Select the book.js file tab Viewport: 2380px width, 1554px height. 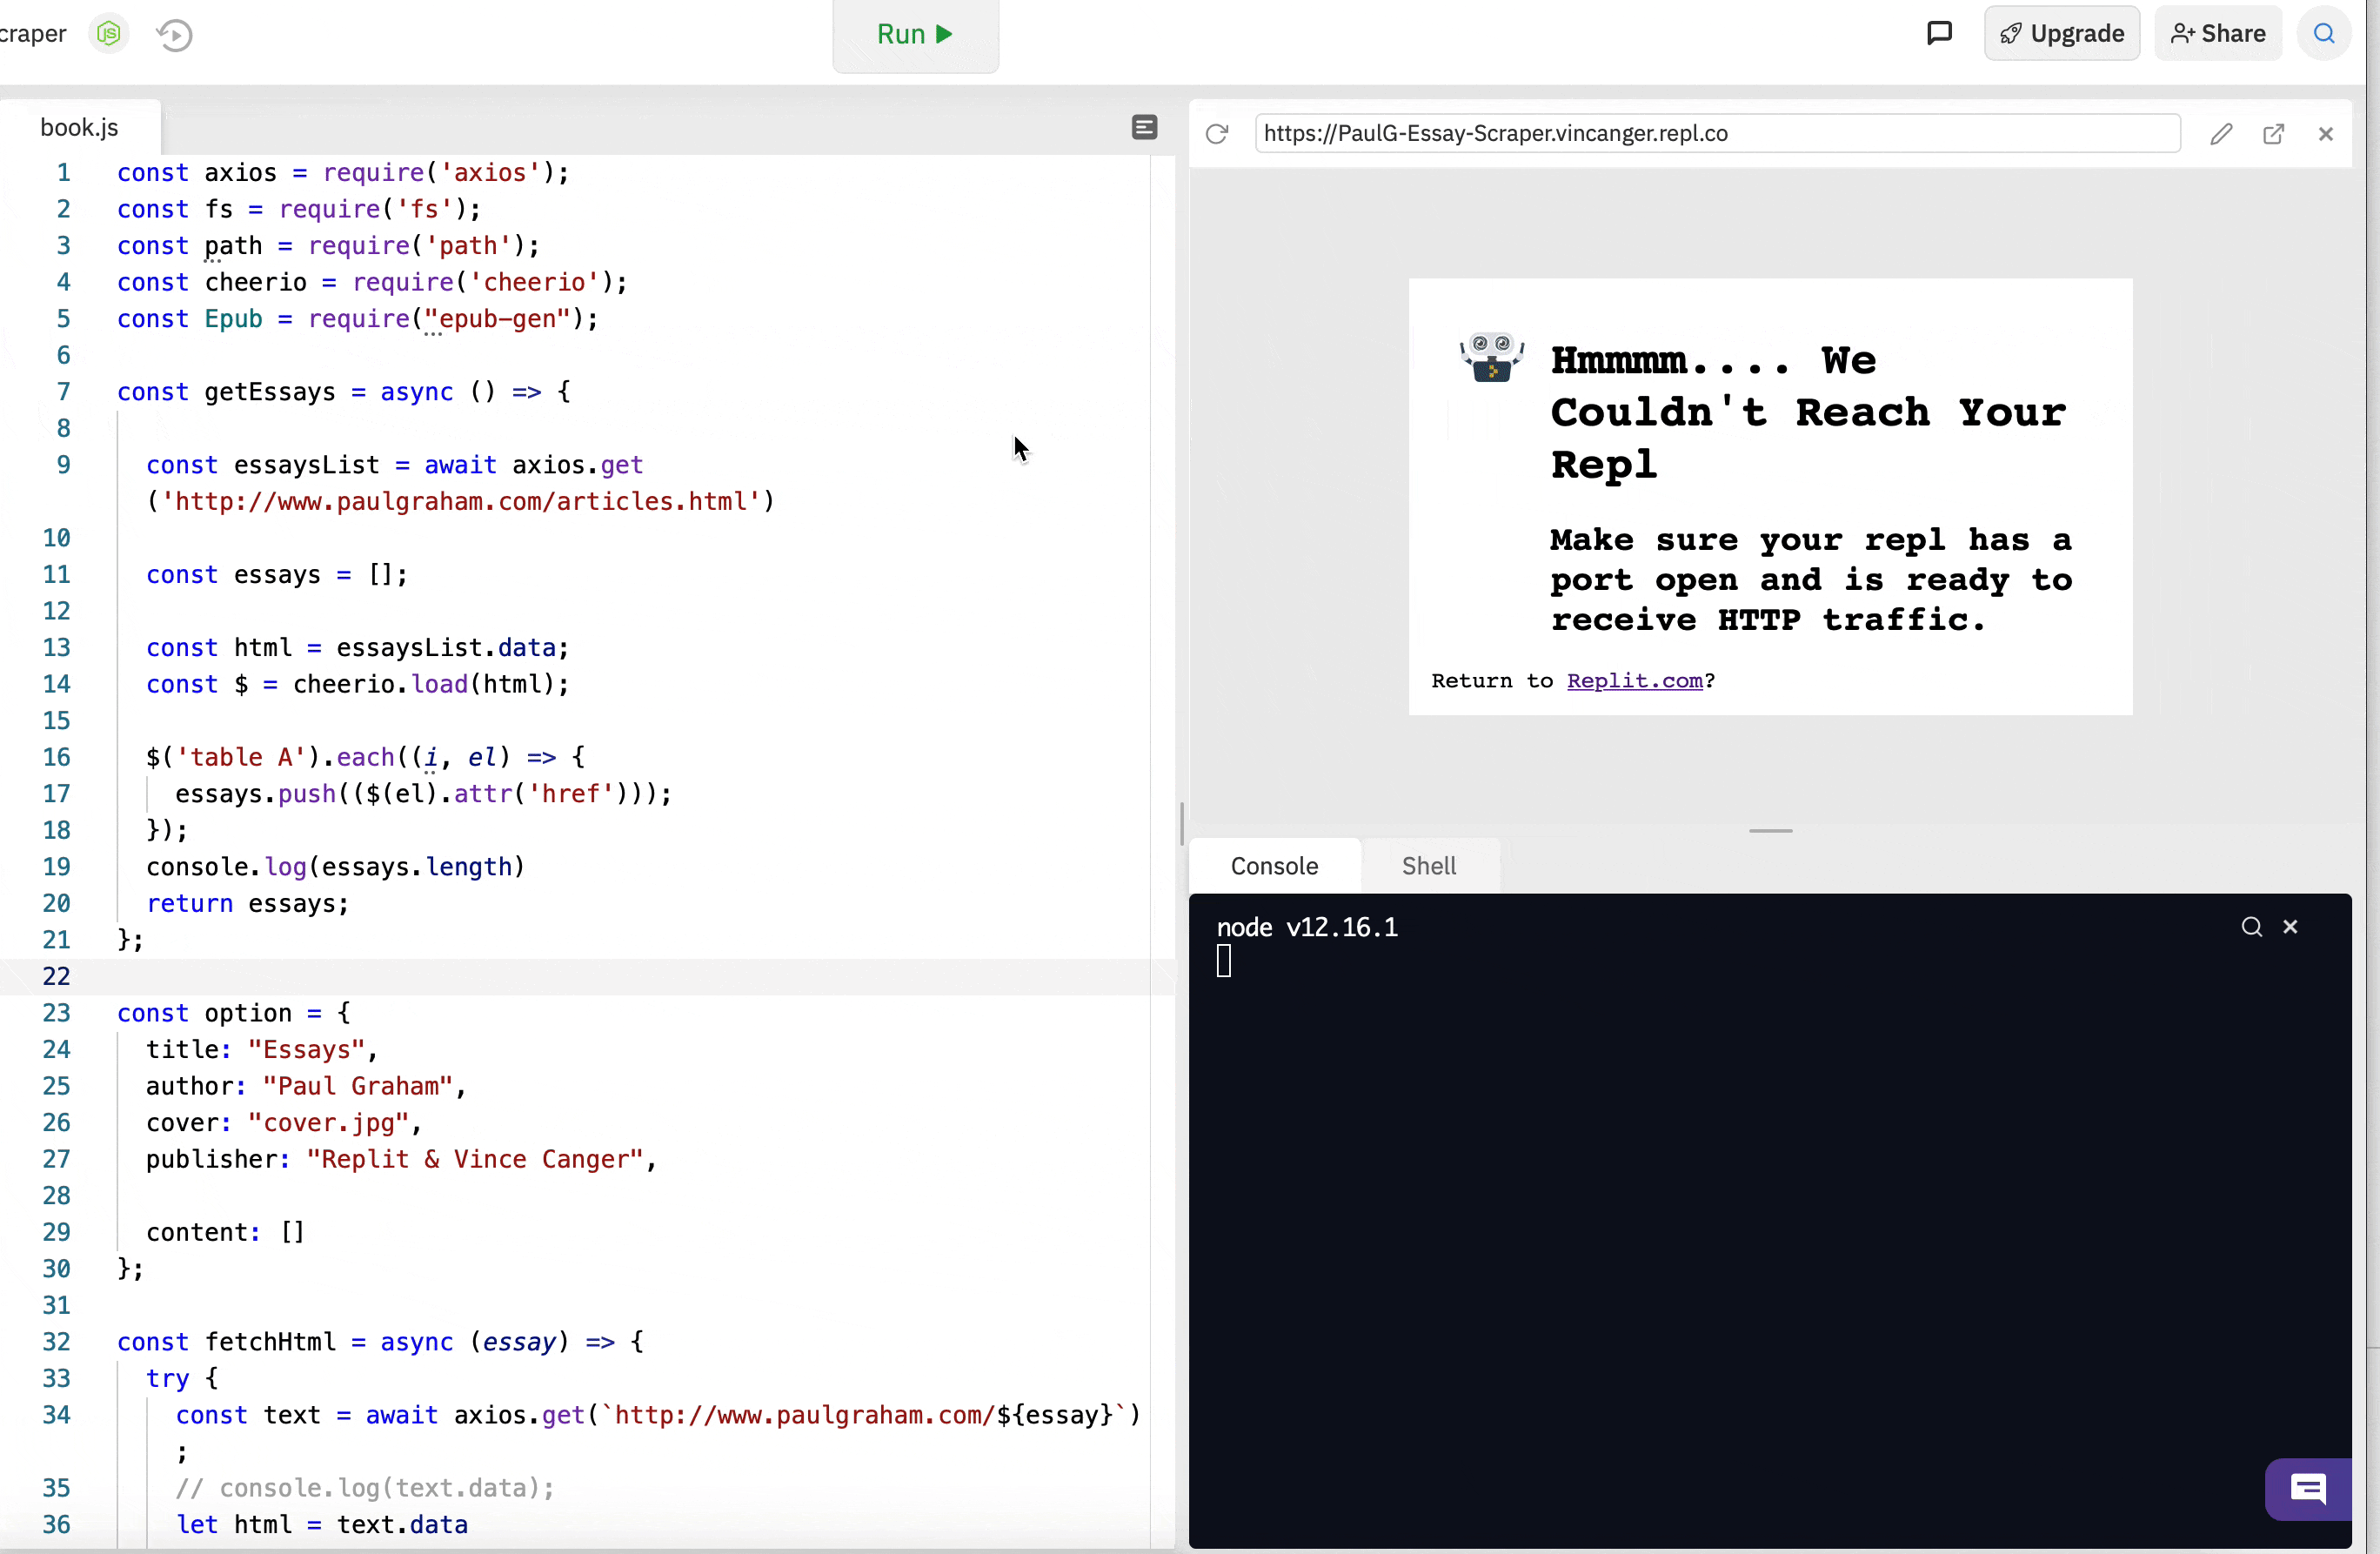coord(79,128)
